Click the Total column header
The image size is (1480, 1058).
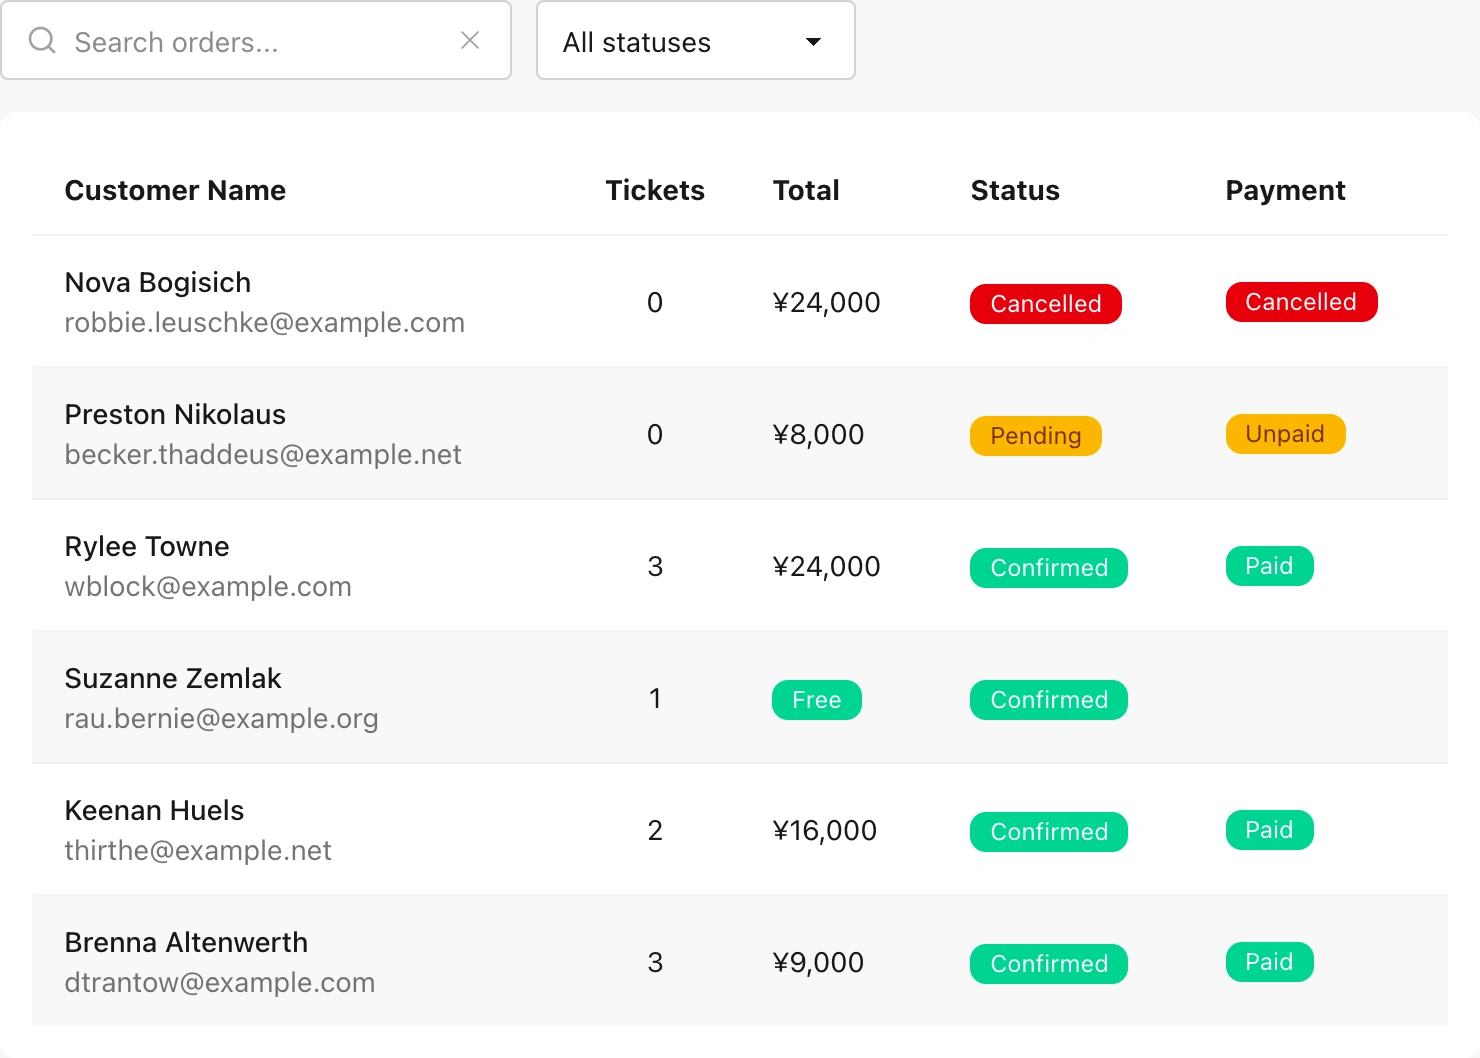(806, 190)
